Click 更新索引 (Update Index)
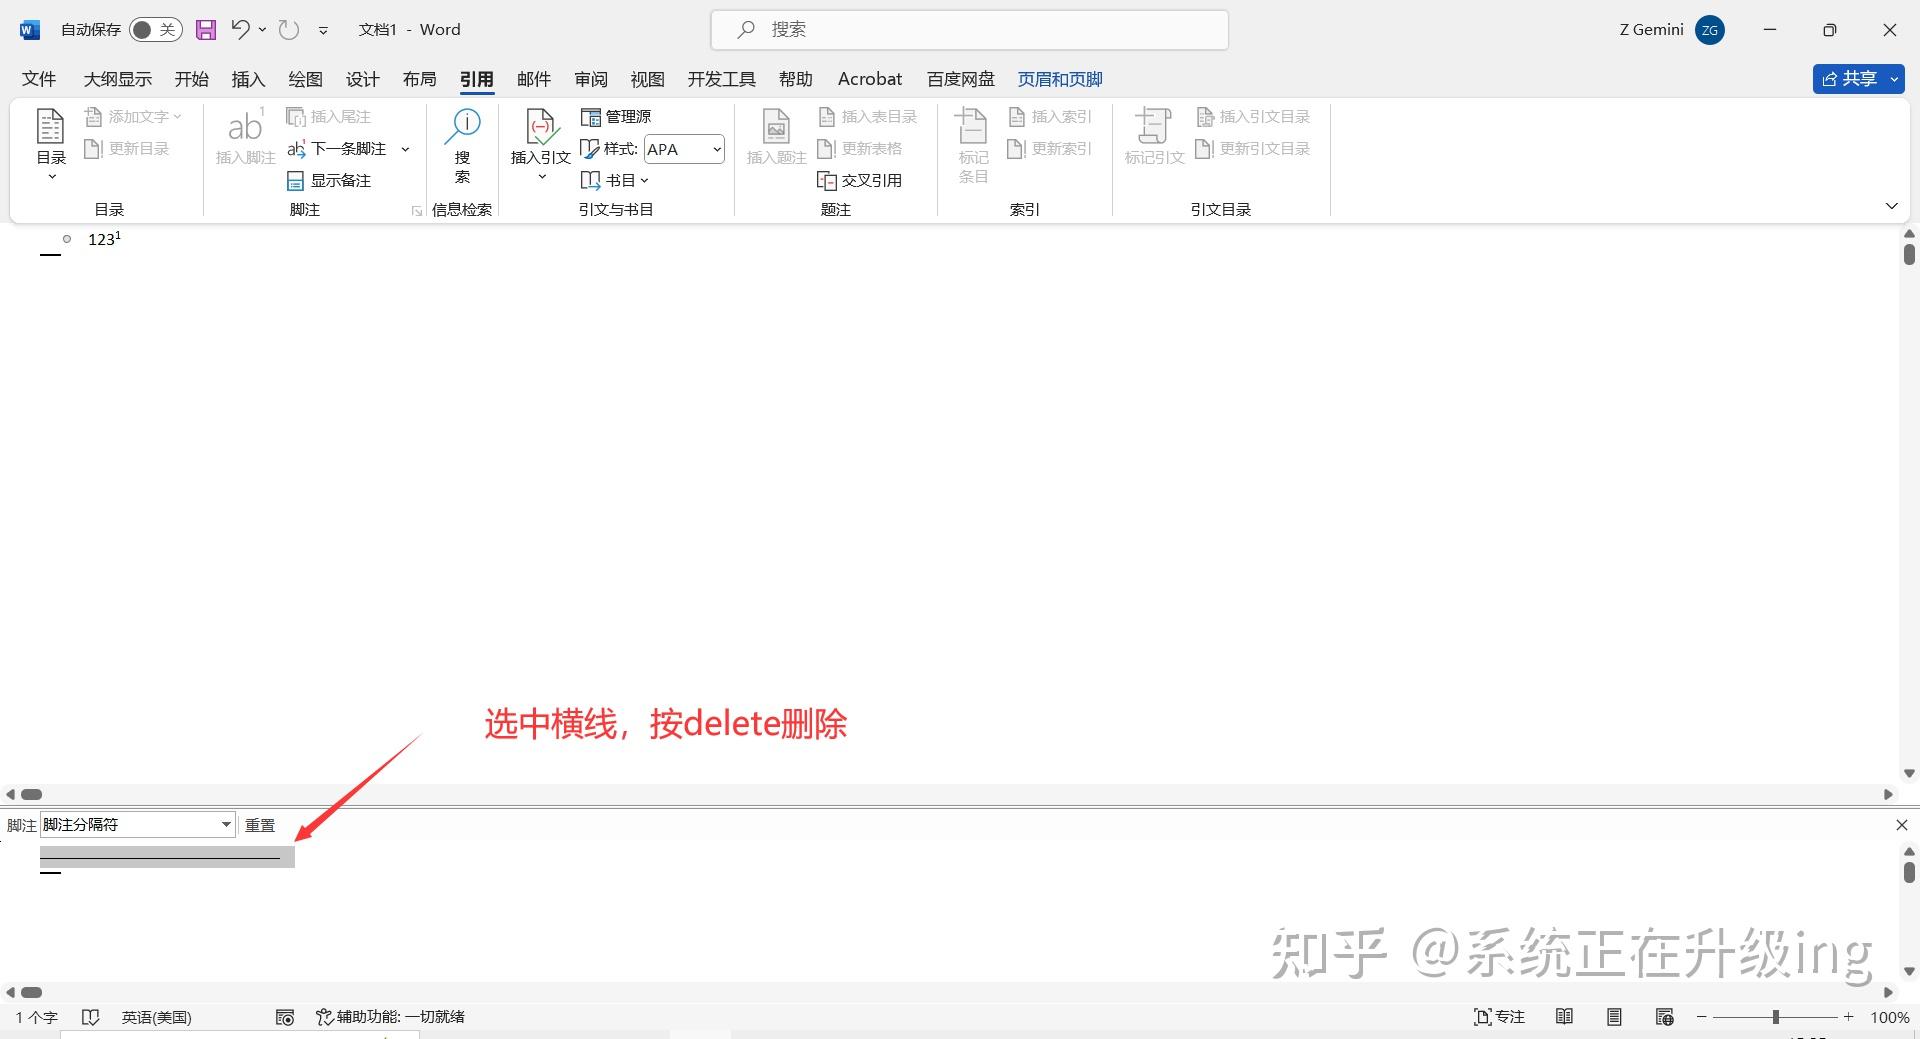Screen dimensions: 1920x1039 (1050, 148)
